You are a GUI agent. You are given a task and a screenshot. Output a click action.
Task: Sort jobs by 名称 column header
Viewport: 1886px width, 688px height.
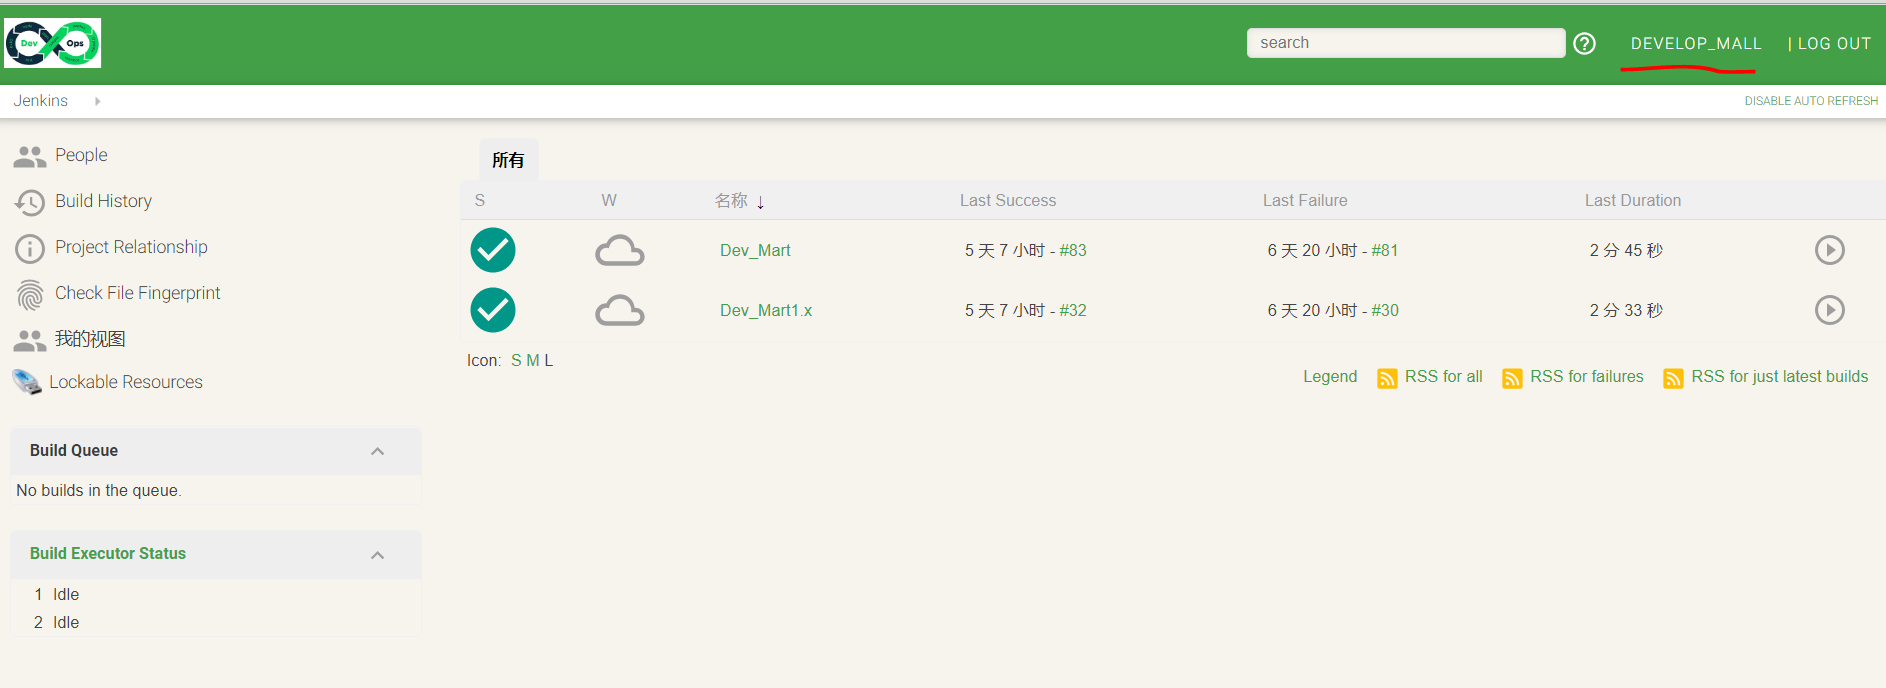click(731, 200)
